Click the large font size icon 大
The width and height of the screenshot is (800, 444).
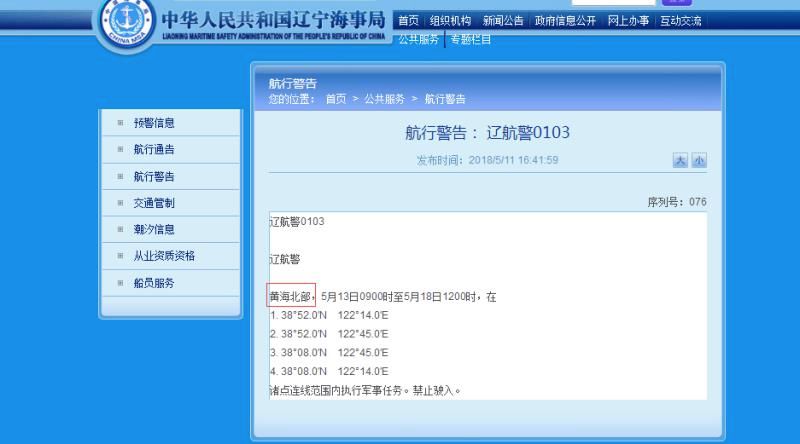[x=680, y=161]
